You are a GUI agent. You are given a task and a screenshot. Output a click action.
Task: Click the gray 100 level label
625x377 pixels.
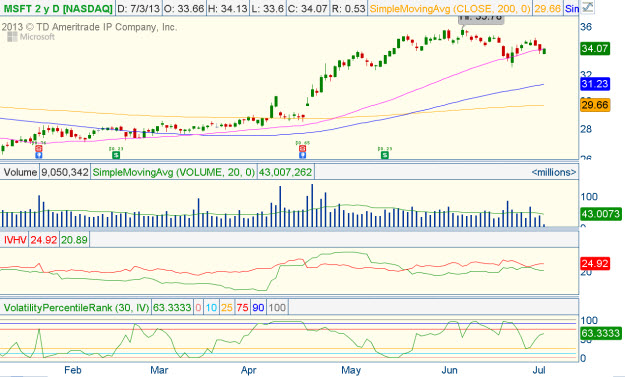pos(277,307)
